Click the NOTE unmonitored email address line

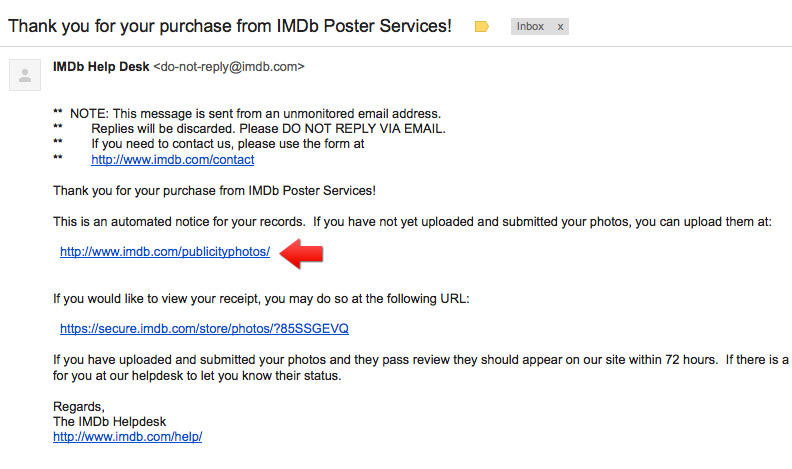click(255, 114)
